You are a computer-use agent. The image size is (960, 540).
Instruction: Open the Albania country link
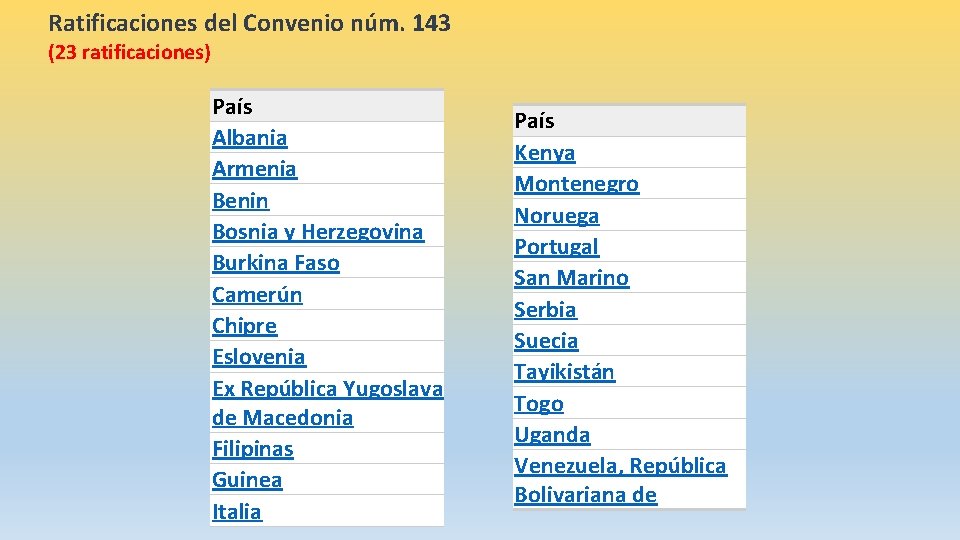pyautogui.click(x=249, y=138)
